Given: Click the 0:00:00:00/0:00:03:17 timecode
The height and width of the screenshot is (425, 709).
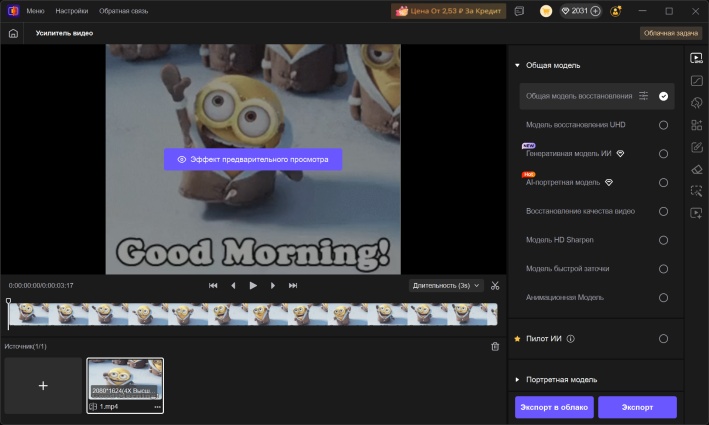Looking at the screenshot, I should click(41, 286).
